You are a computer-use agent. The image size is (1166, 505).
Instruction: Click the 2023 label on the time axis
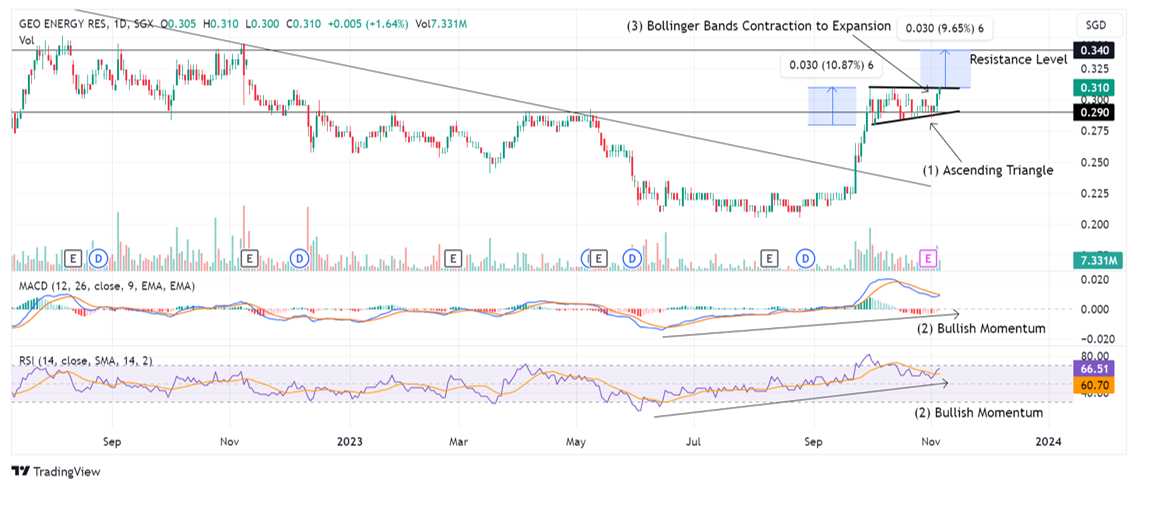[x=349, y=441]
